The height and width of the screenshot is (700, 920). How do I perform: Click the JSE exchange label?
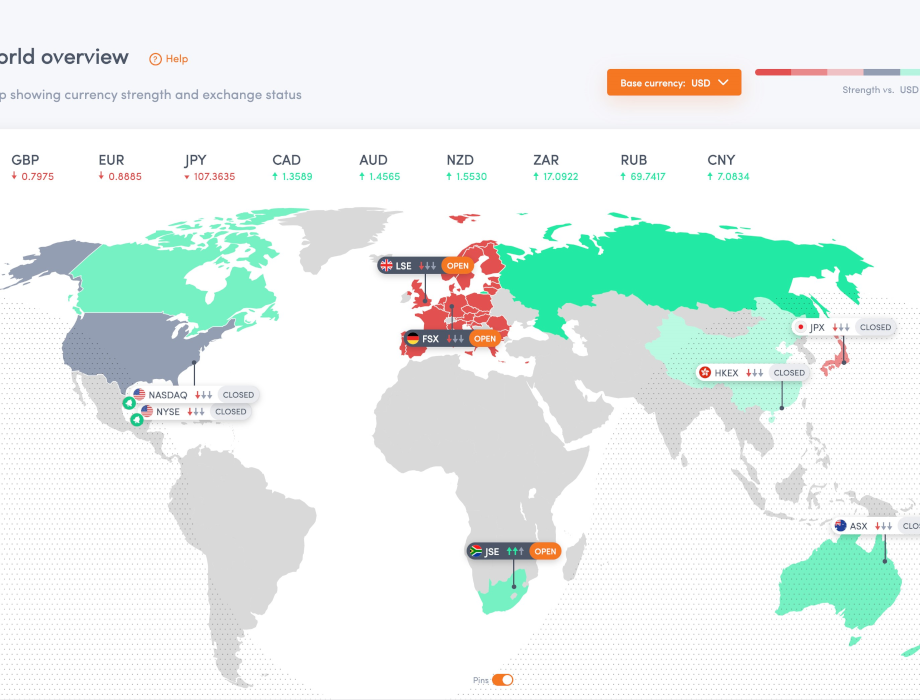(x=492, y=552)
